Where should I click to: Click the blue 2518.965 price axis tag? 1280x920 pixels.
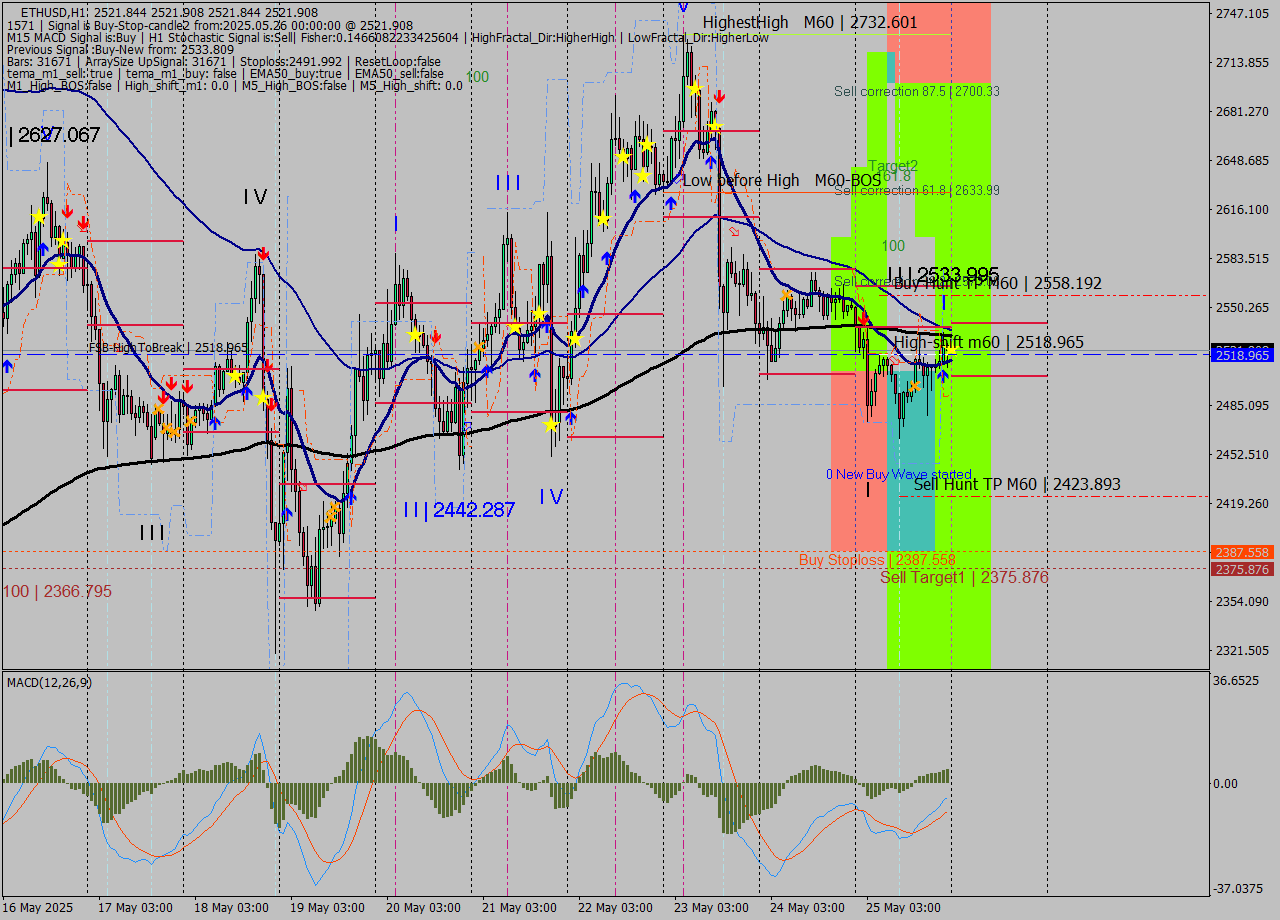coord(1243,355)
